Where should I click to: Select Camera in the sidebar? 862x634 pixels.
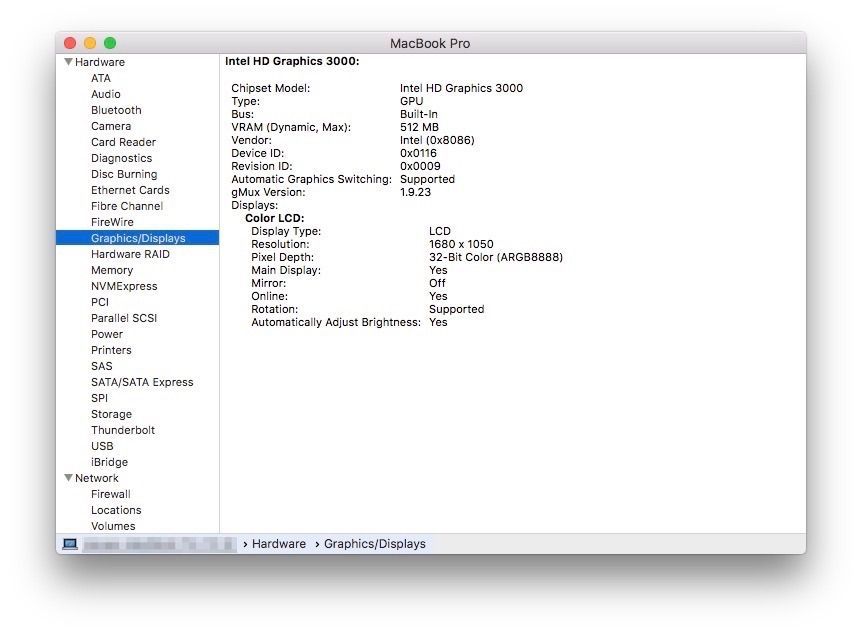tap(110, 126)
